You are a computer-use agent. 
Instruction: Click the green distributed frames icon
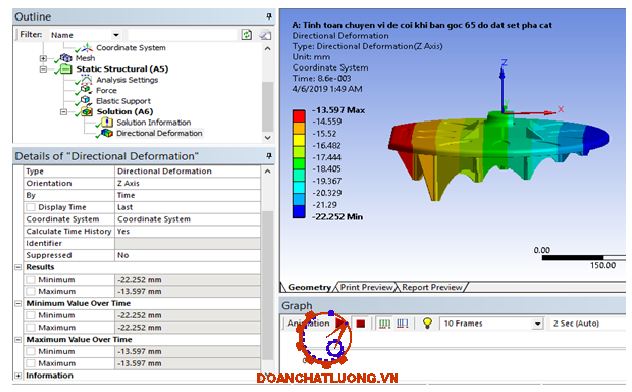coord(384,324)
